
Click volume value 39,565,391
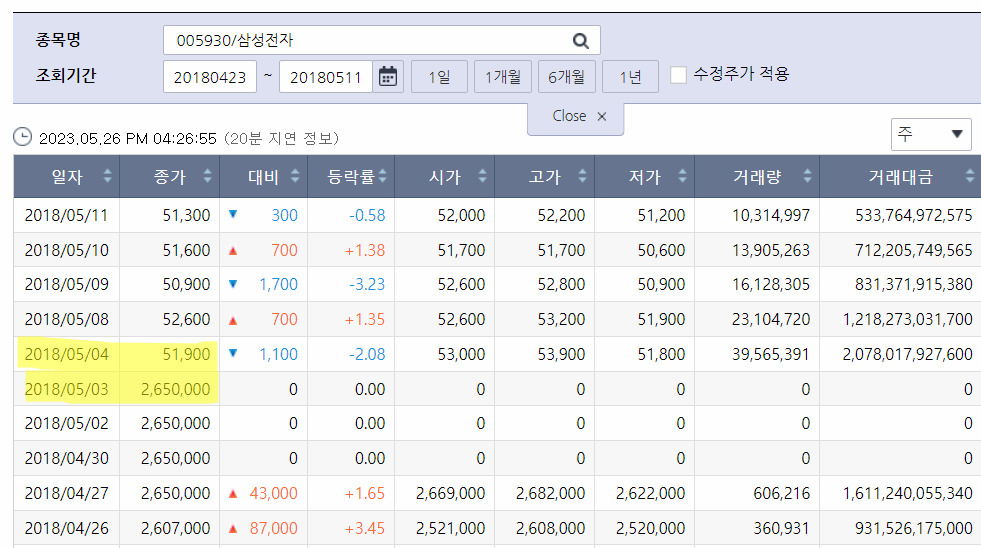click(x=771, y=354)
